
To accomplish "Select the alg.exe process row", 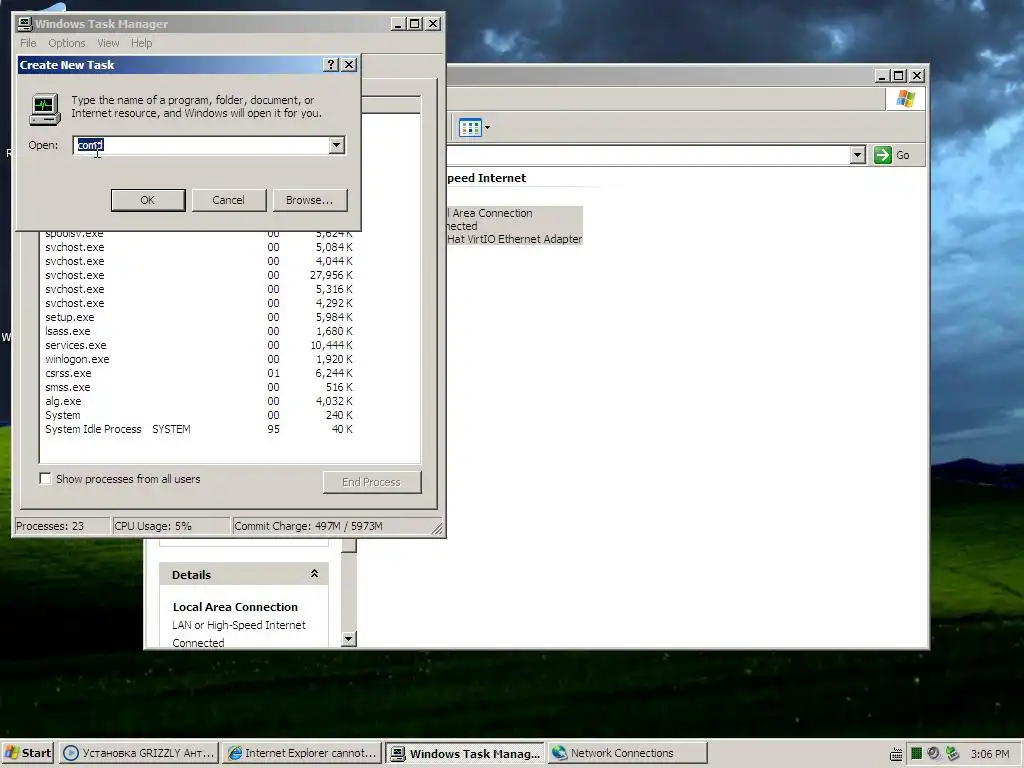I will (199, 401).
